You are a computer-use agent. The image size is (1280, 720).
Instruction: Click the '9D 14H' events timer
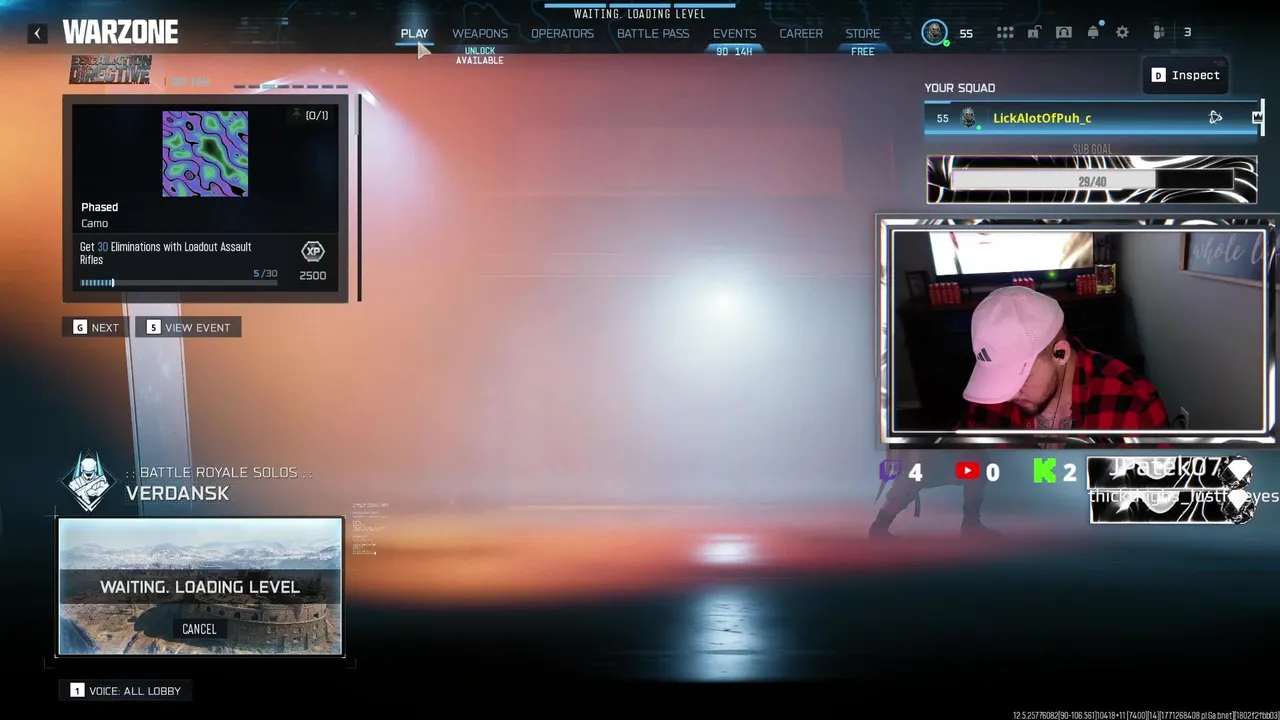click(734, 51)
